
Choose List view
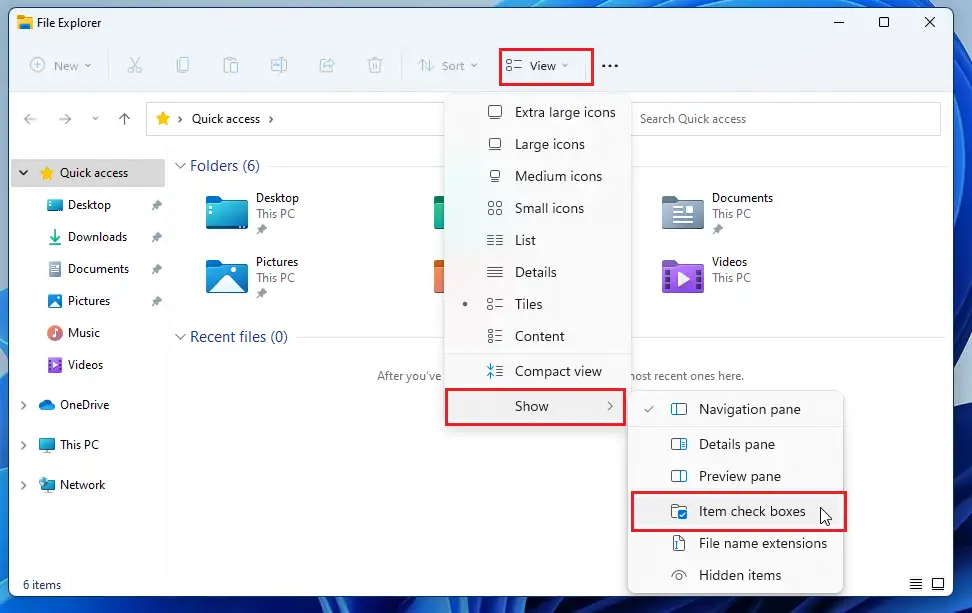[x=537, y=240]
